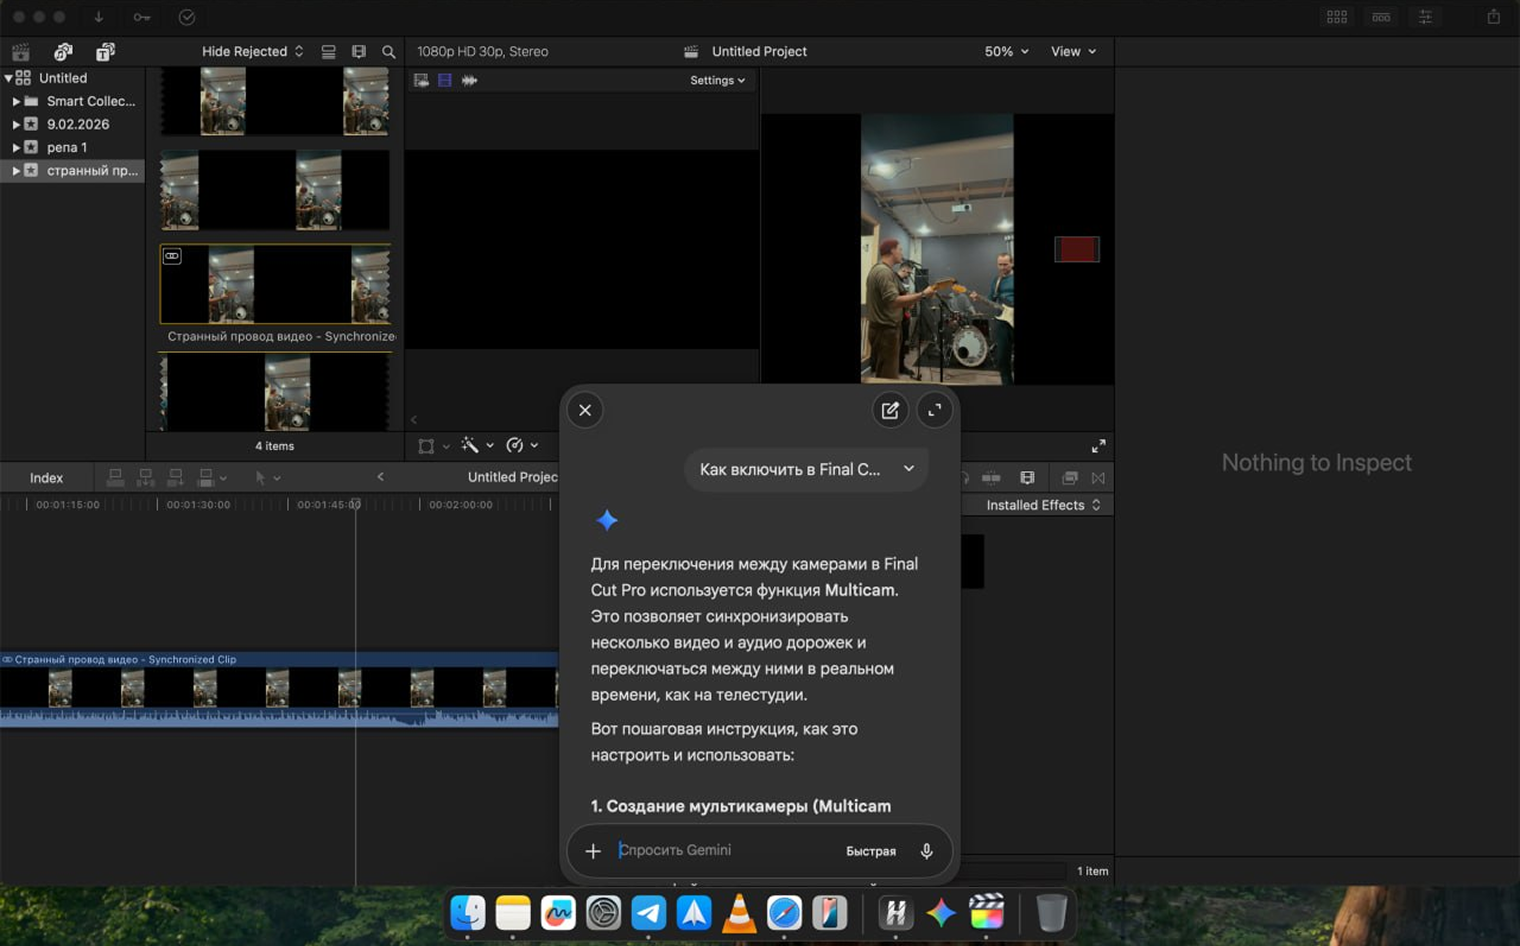Viewport: 1520px width, 946px height.
Task: Expand the pena 1 event
Action: tap(16, 147)
